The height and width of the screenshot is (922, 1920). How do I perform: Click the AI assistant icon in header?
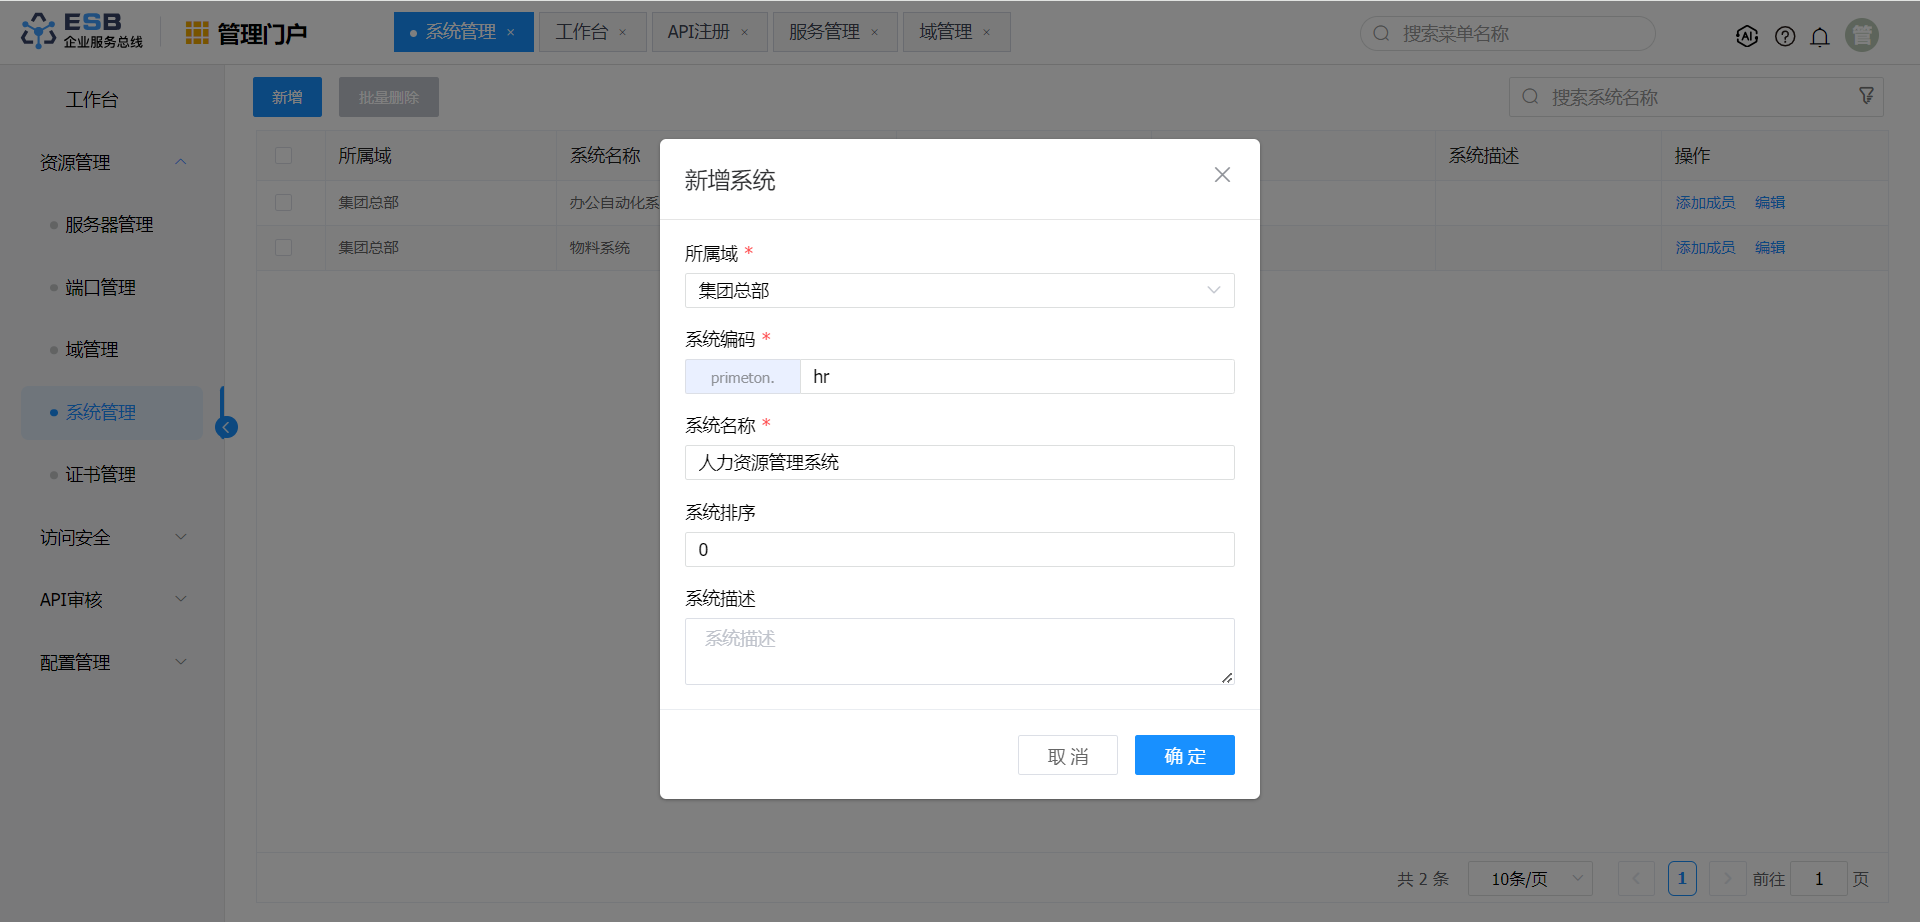1747,36
